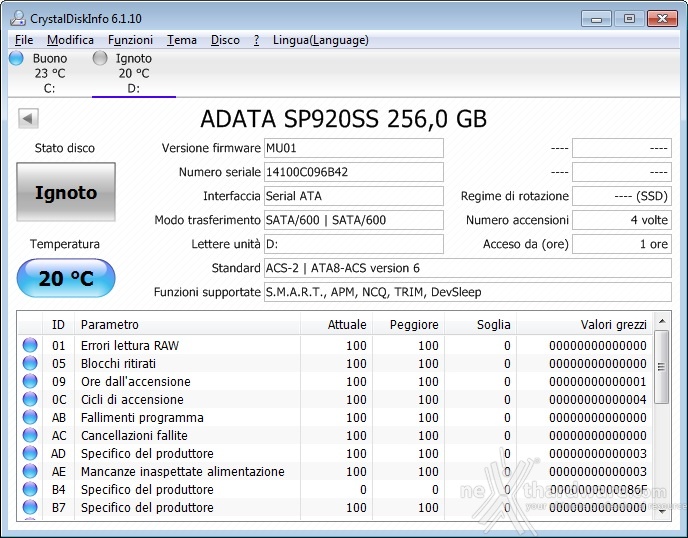Click the blue Buono status circle
Viewport: 688px width, 538px height.
(16, 58)
